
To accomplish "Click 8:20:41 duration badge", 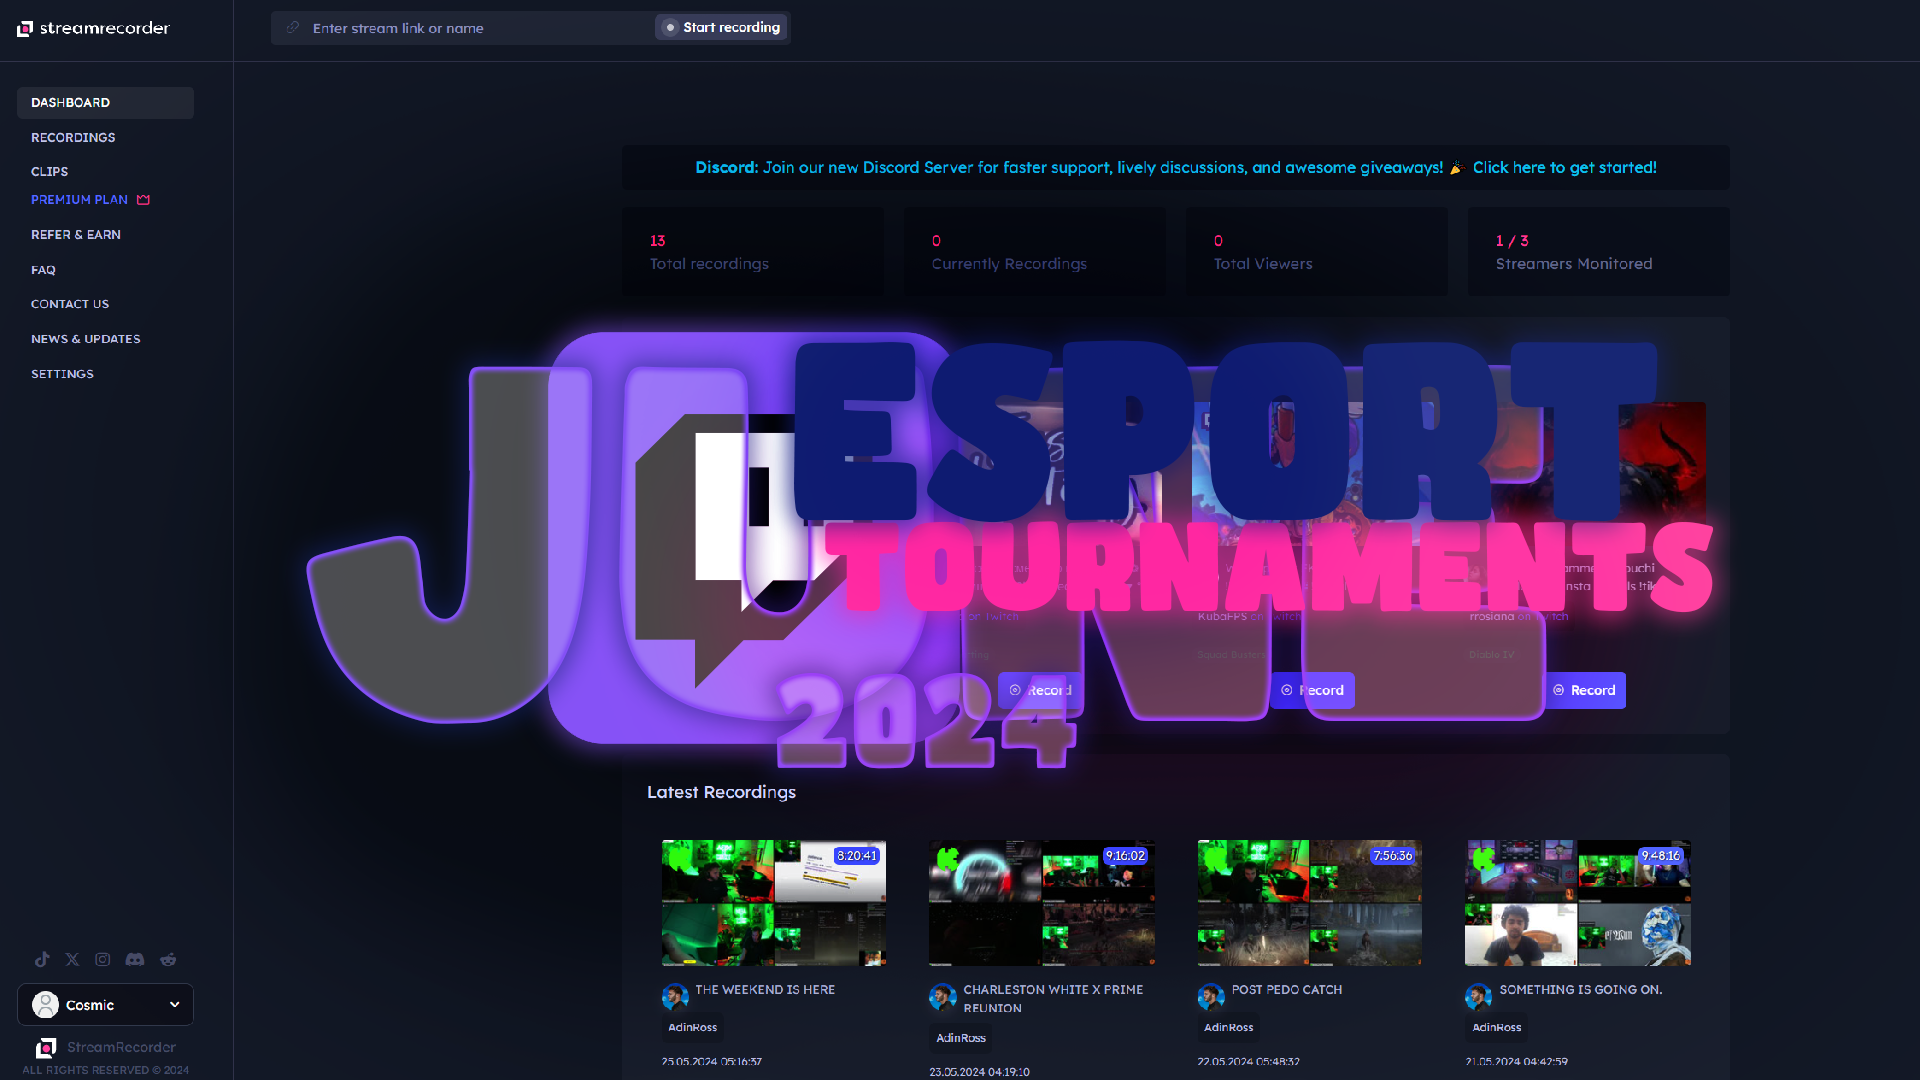I will [857, 856].
